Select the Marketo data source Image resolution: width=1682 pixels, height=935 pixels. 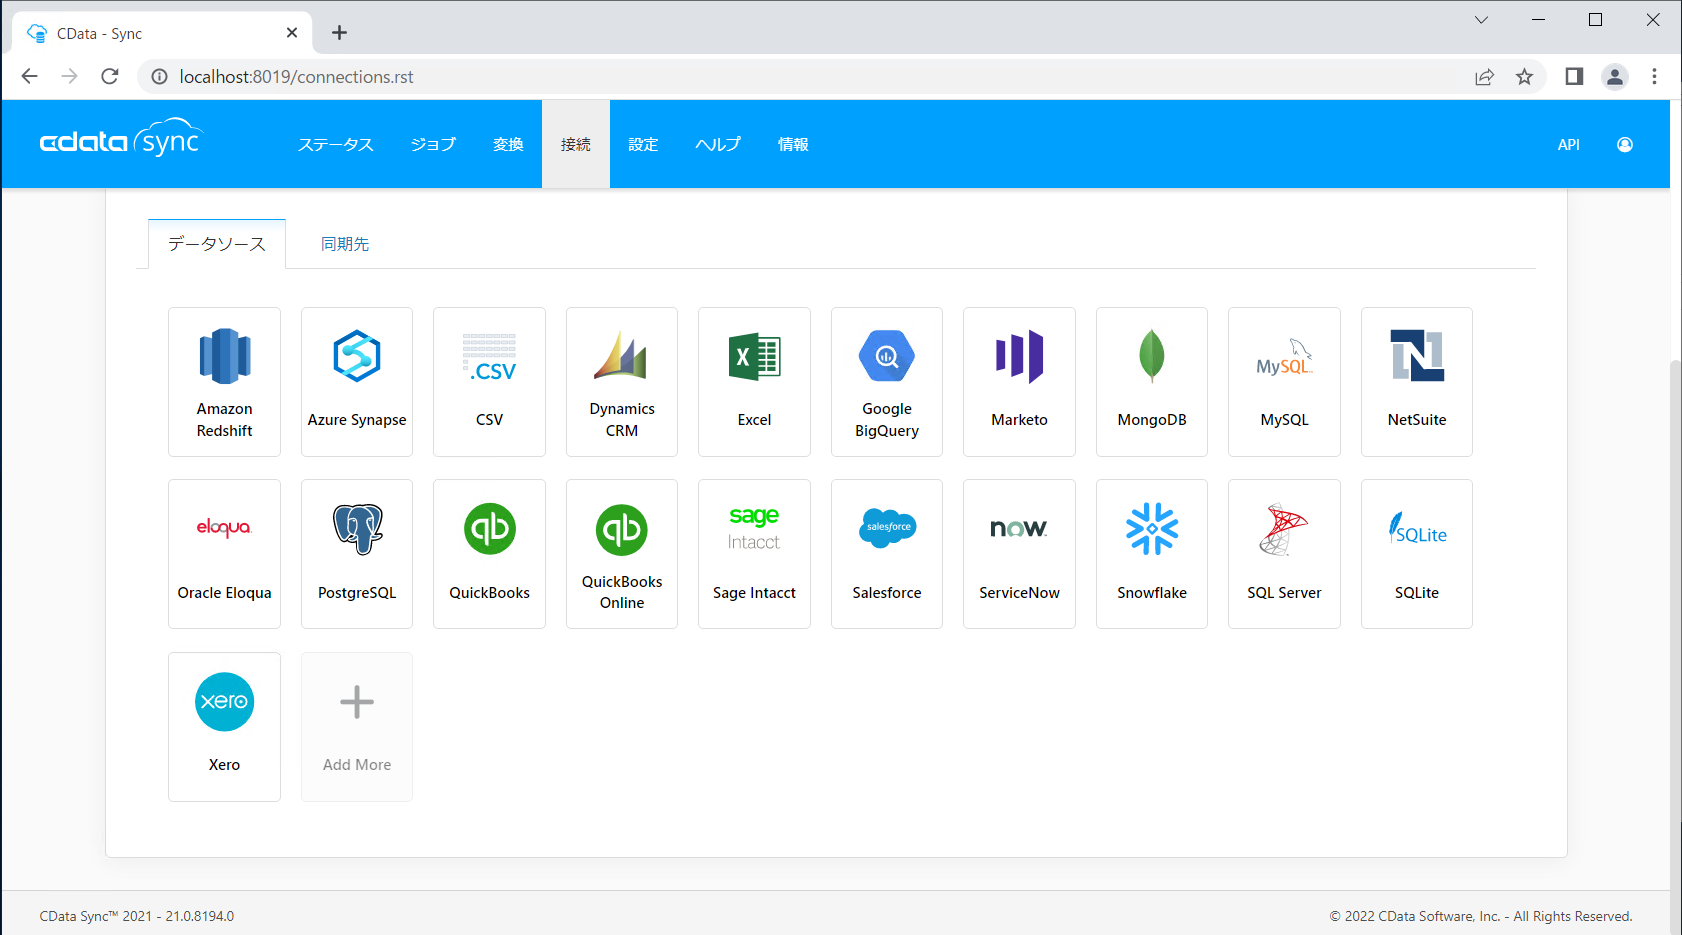(1019, 382)
